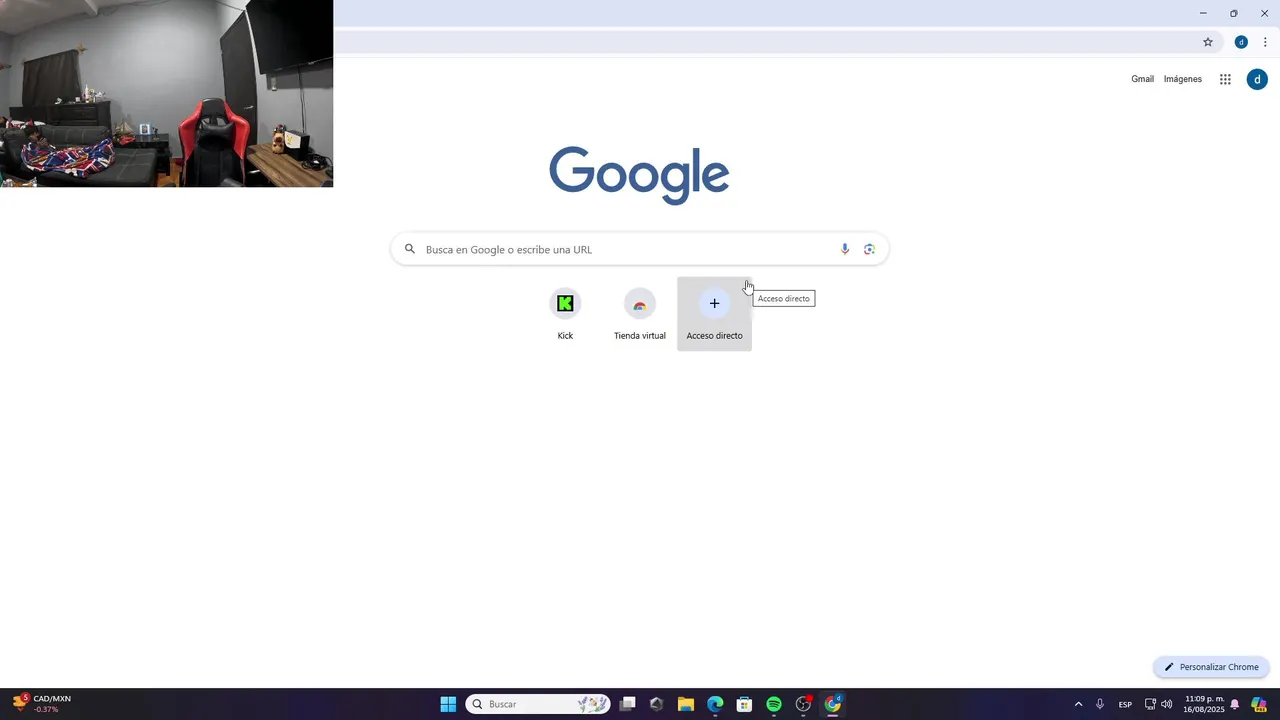Image resolution: width=1280 pixels, height=720 pixels.
Task: Click Personalizar Chrome button
Action: click(1211, 667)
